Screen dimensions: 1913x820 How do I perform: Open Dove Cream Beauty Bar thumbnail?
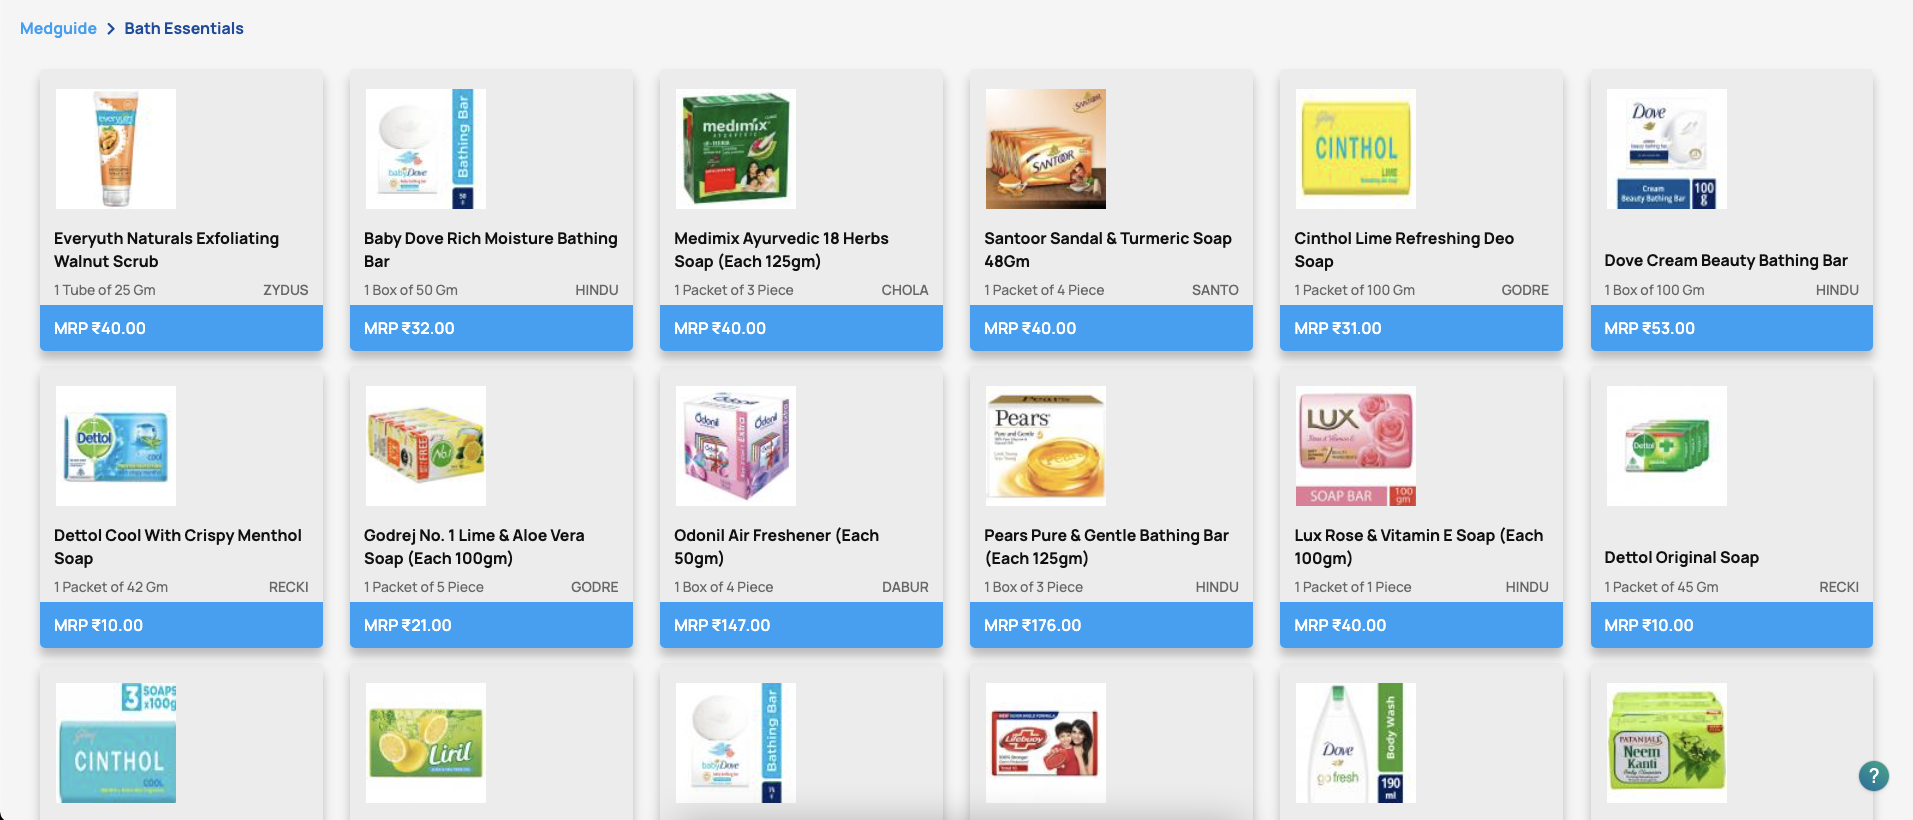pos(1666,149)
